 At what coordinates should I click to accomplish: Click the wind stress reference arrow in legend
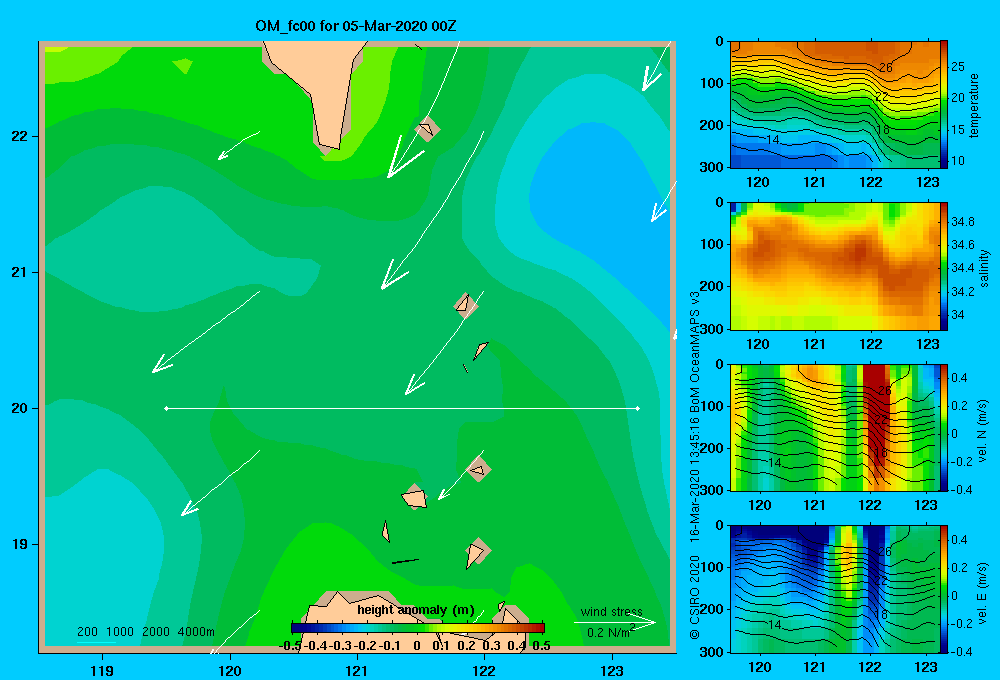615,623
